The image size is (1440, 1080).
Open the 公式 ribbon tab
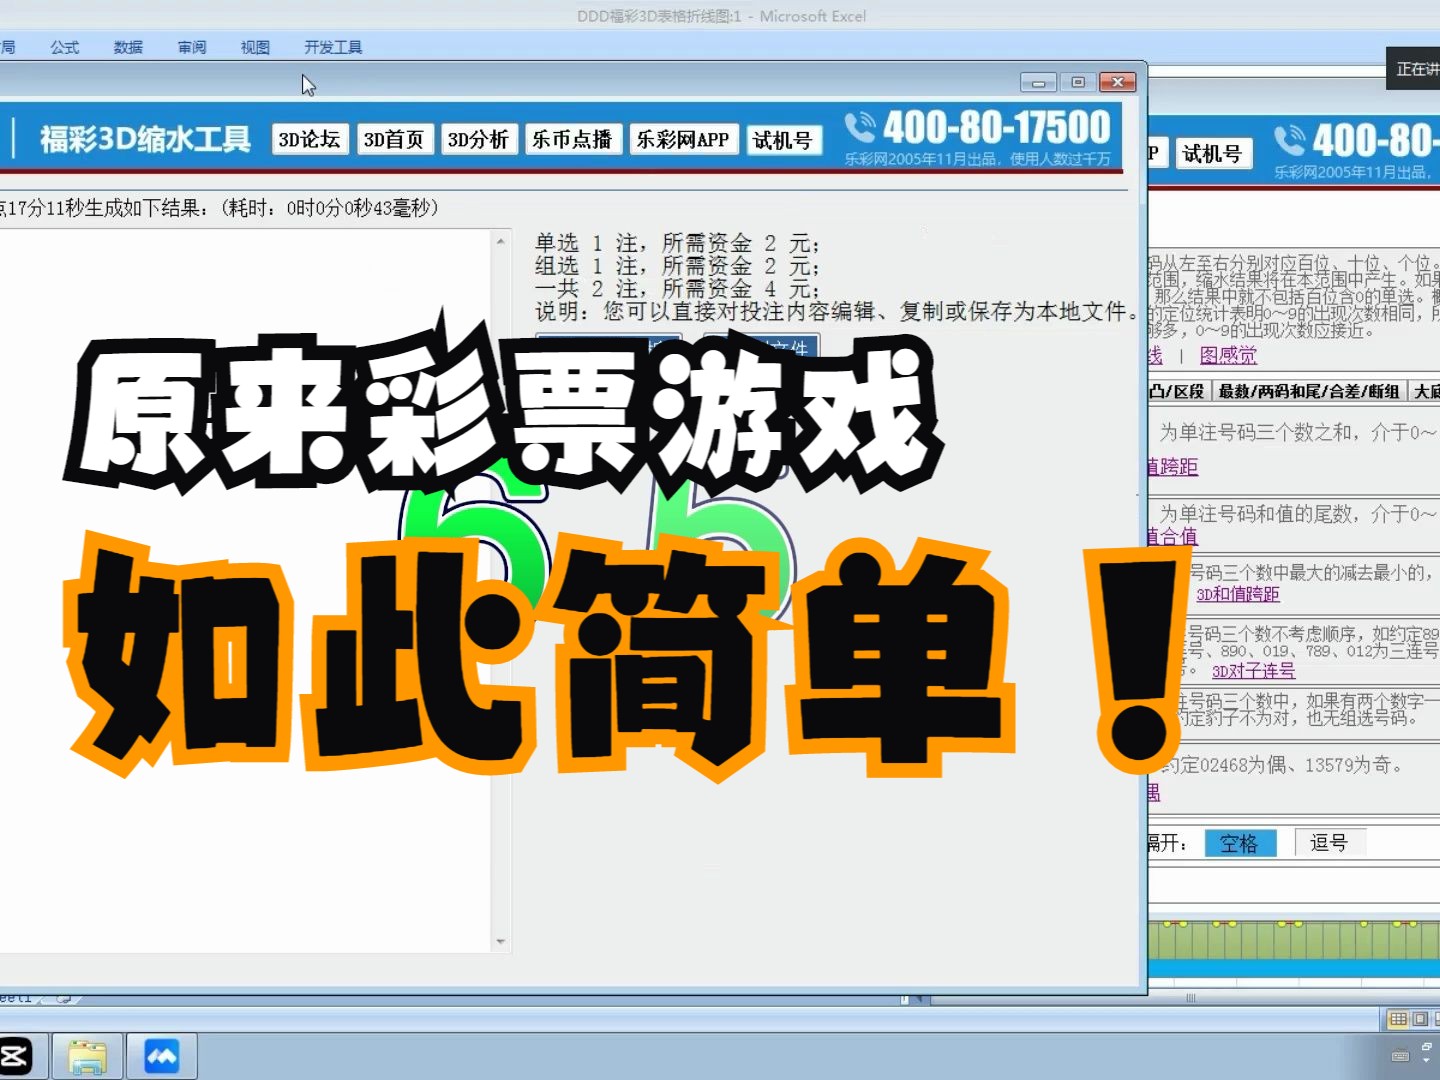point(65,47)
